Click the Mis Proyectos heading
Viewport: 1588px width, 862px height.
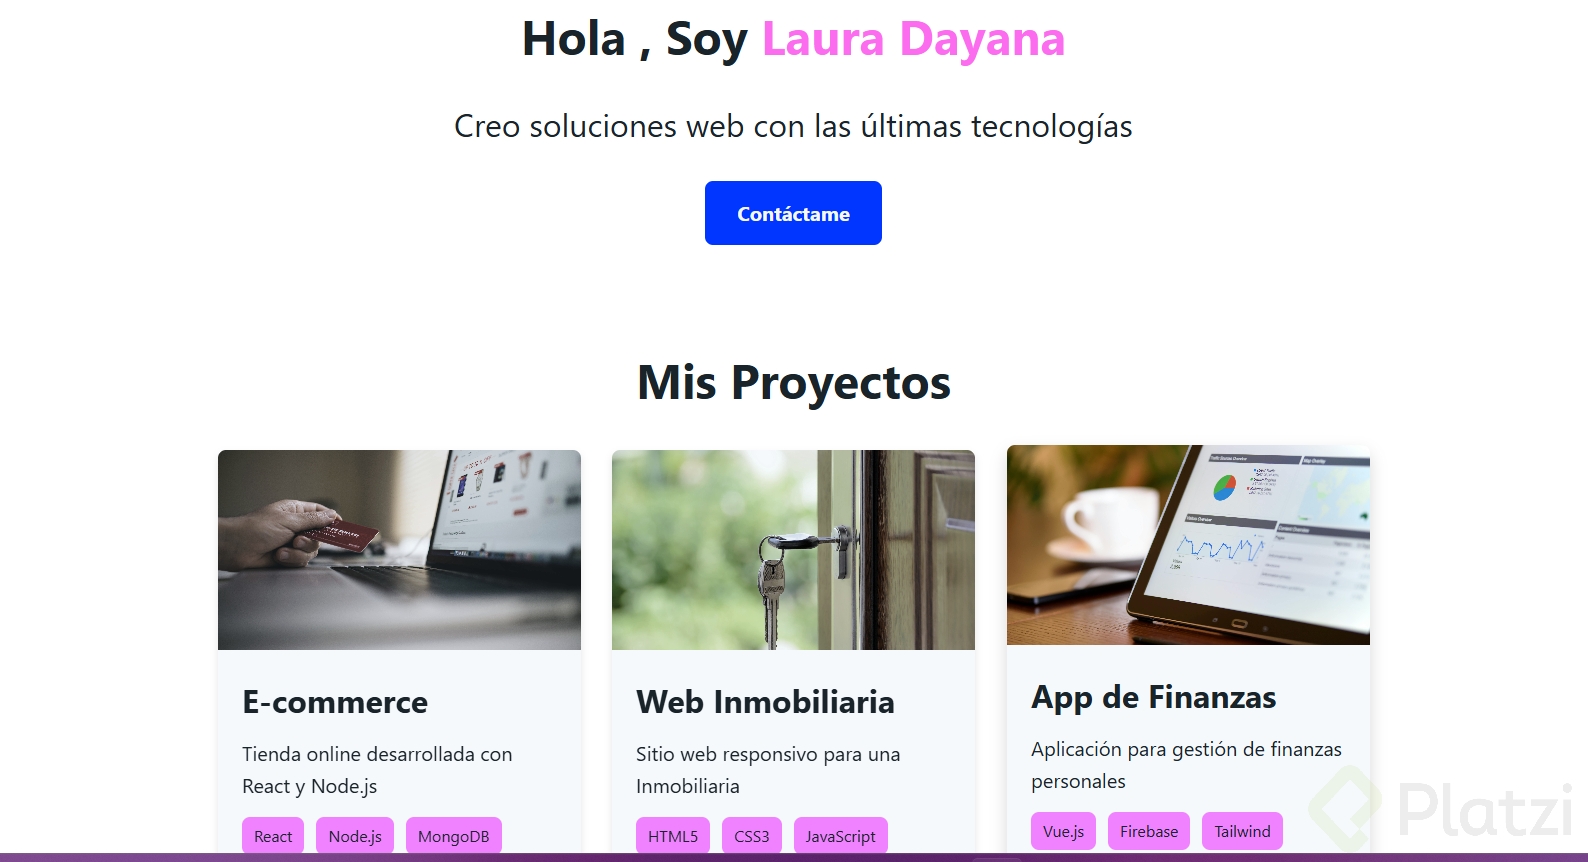[794, 383]
